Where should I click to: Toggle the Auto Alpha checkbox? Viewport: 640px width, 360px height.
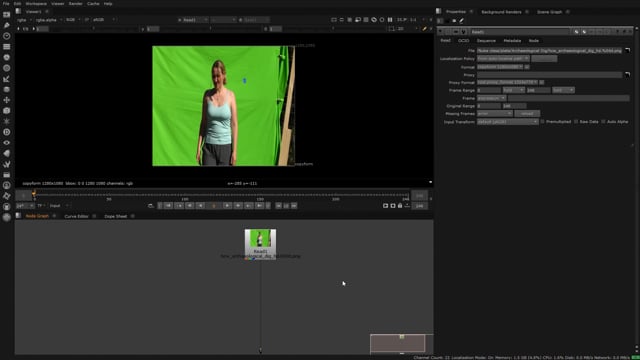(603, 122)
